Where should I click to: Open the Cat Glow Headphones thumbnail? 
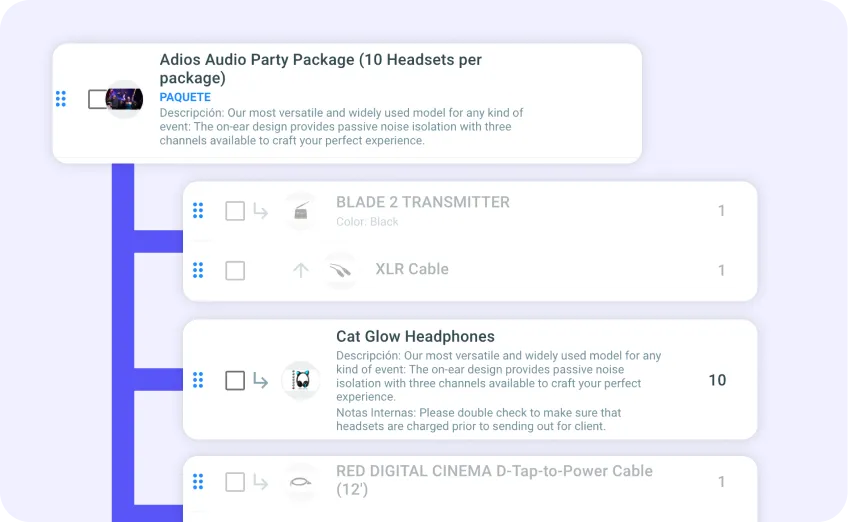[301, 380]
